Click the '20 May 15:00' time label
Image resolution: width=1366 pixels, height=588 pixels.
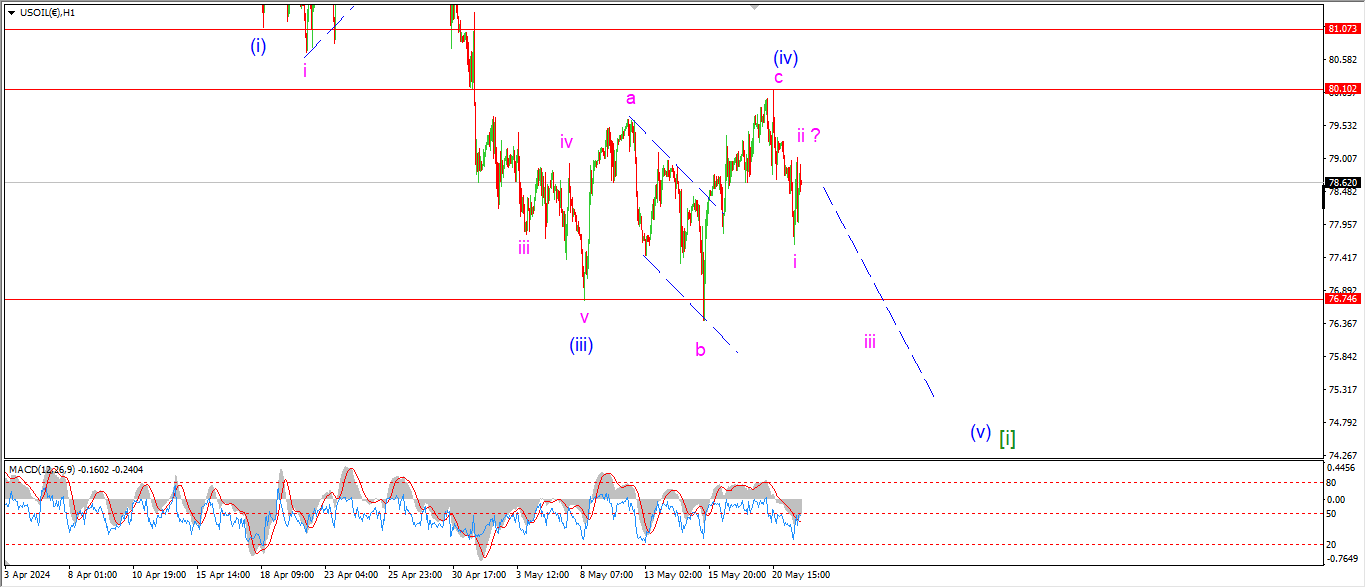[801, 575]
